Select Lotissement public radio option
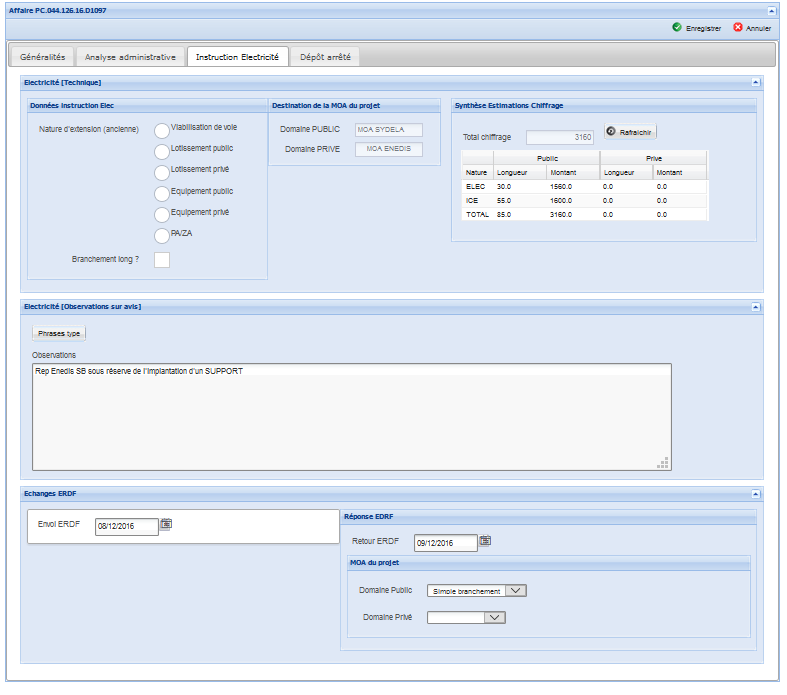 [162, 152]
